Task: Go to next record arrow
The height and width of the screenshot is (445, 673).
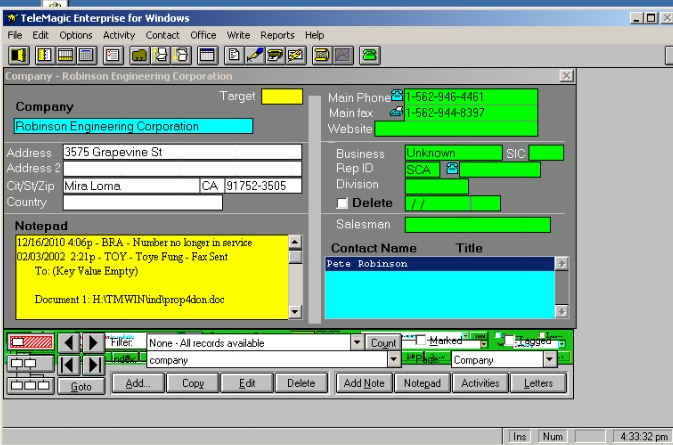Action: coord(93,342)
